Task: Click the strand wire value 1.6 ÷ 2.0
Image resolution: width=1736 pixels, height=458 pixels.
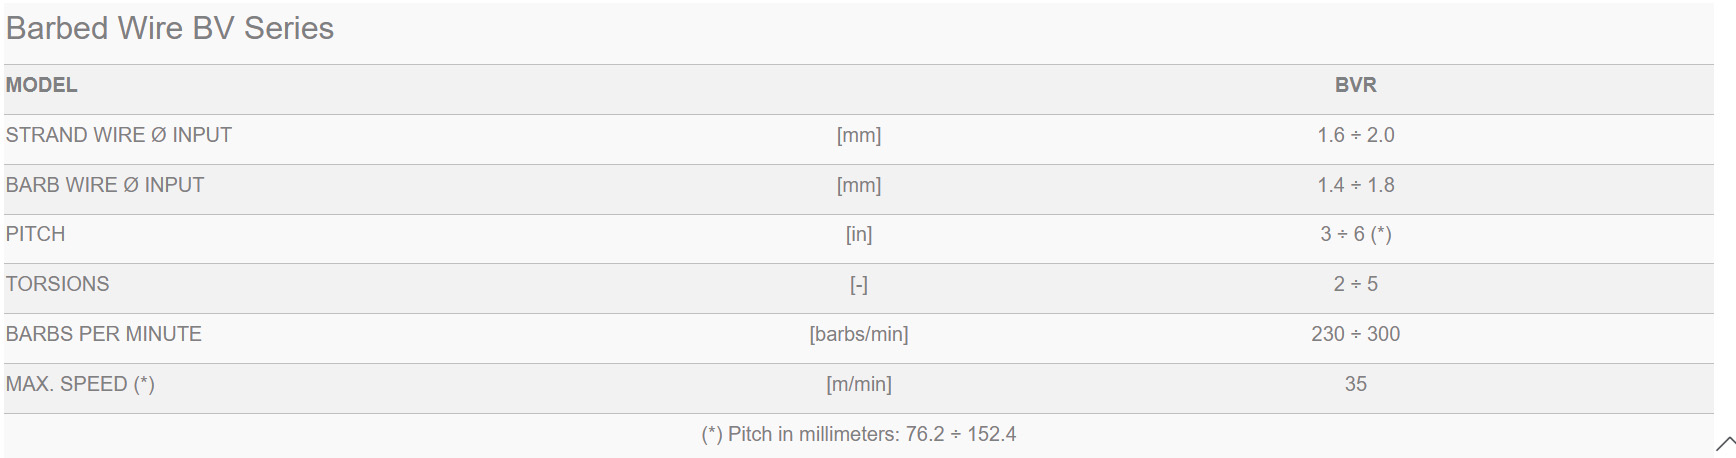Action: coord(1355,135)
